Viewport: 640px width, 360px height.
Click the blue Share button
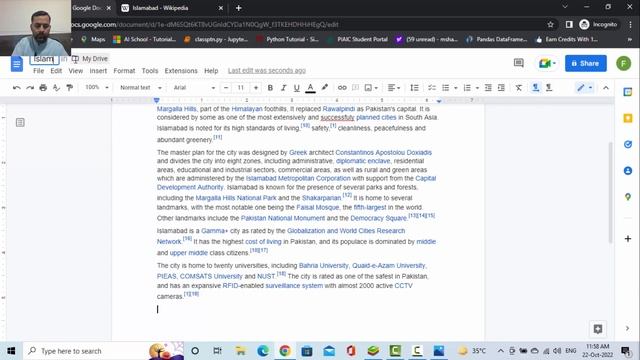tap(586, 63)
